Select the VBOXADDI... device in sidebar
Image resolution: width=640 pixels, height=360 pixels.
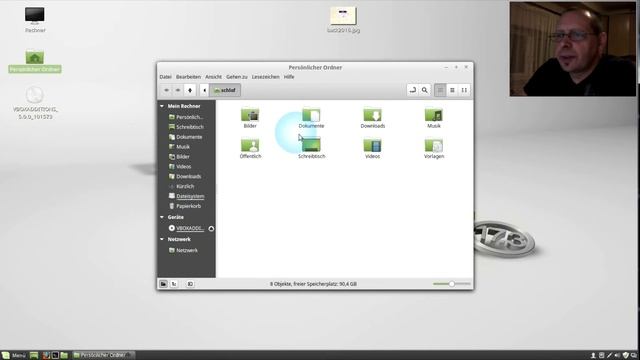(x=186, y=228)
